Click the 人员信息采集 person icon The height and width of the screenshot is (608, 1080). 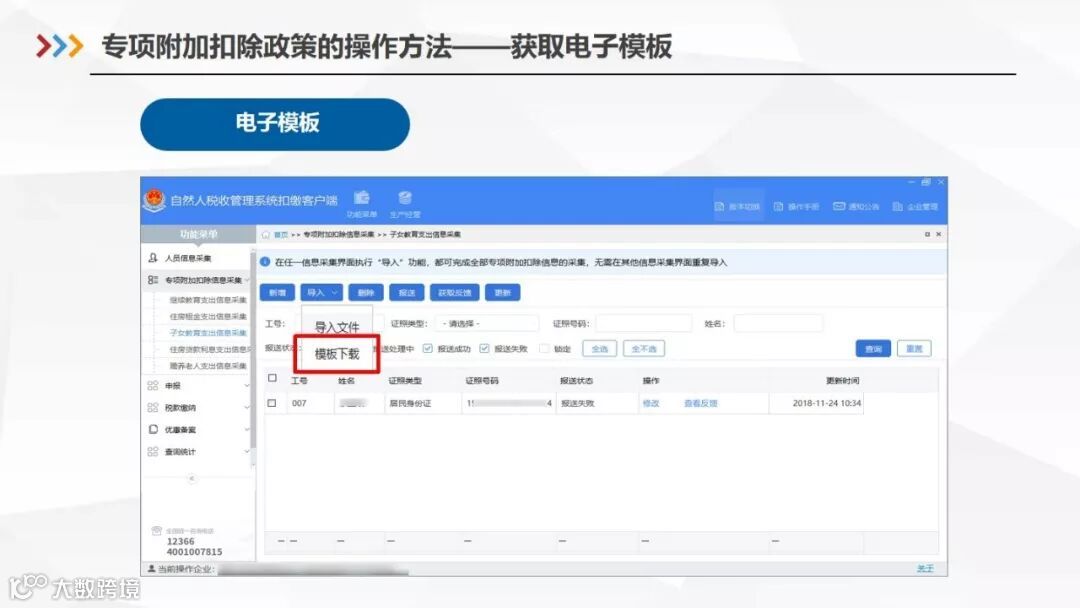(153, 258)
